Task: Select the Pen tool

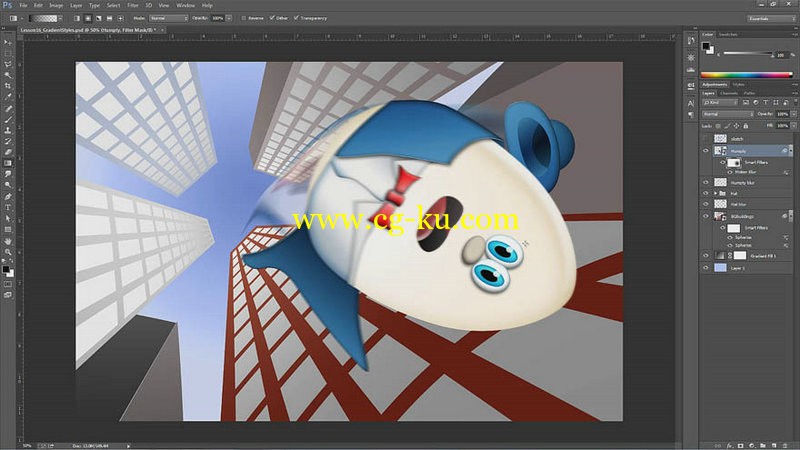Action: (8, 196)
